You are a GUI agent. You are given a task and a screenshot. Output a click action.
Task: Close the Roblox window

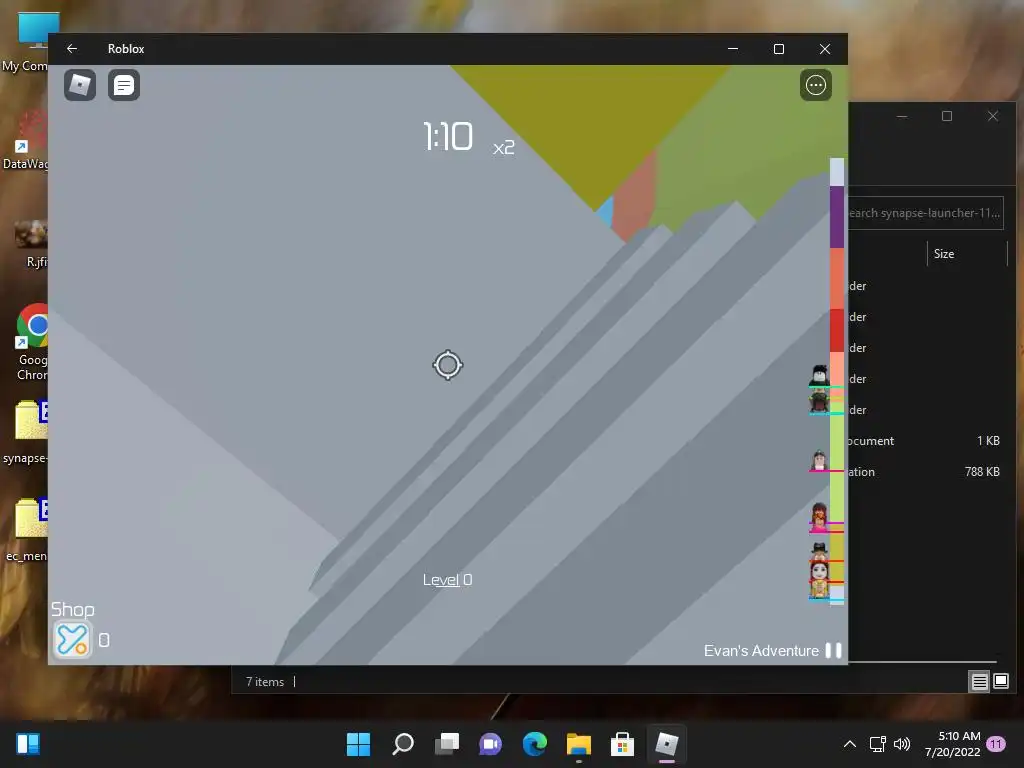point(825,49)
